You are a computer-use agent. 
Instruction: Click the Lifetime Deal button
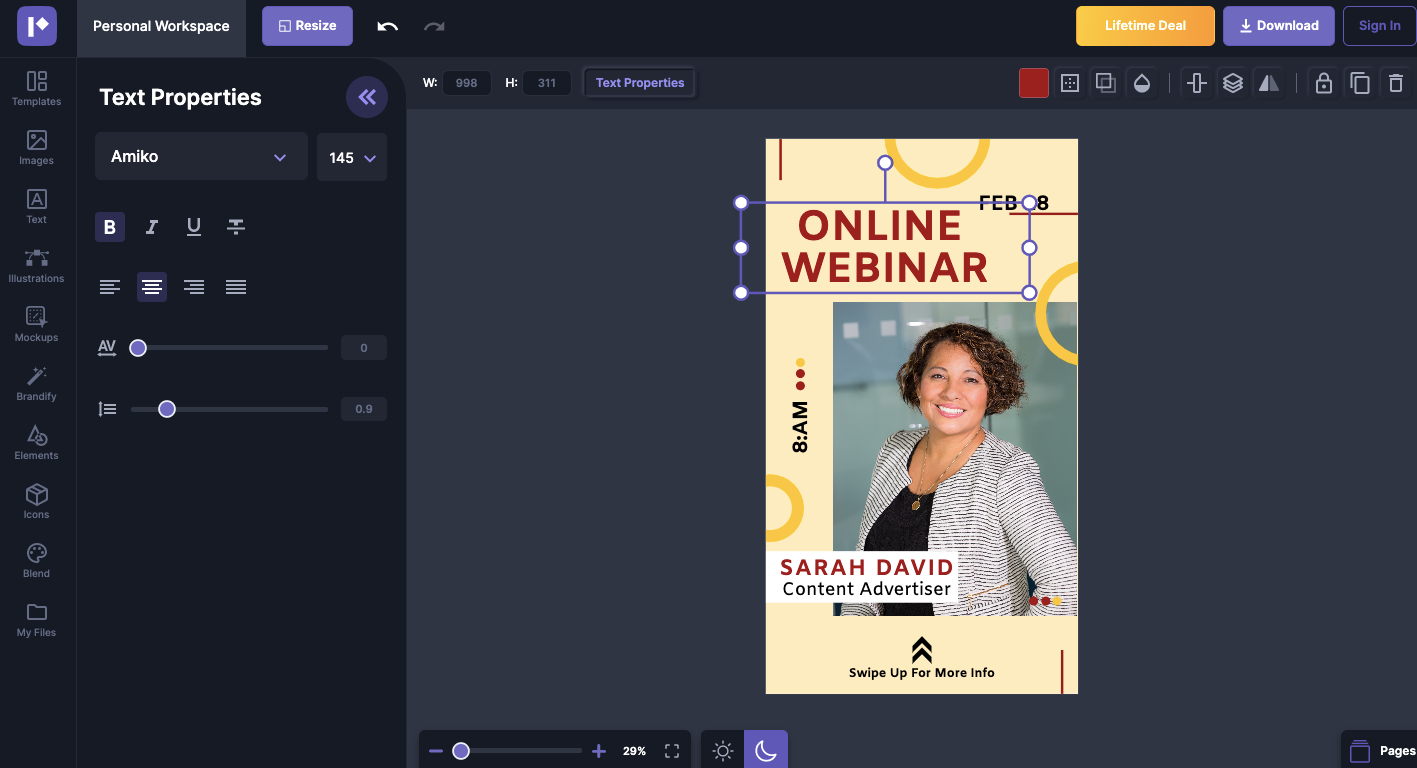(x=1145, y=26)
